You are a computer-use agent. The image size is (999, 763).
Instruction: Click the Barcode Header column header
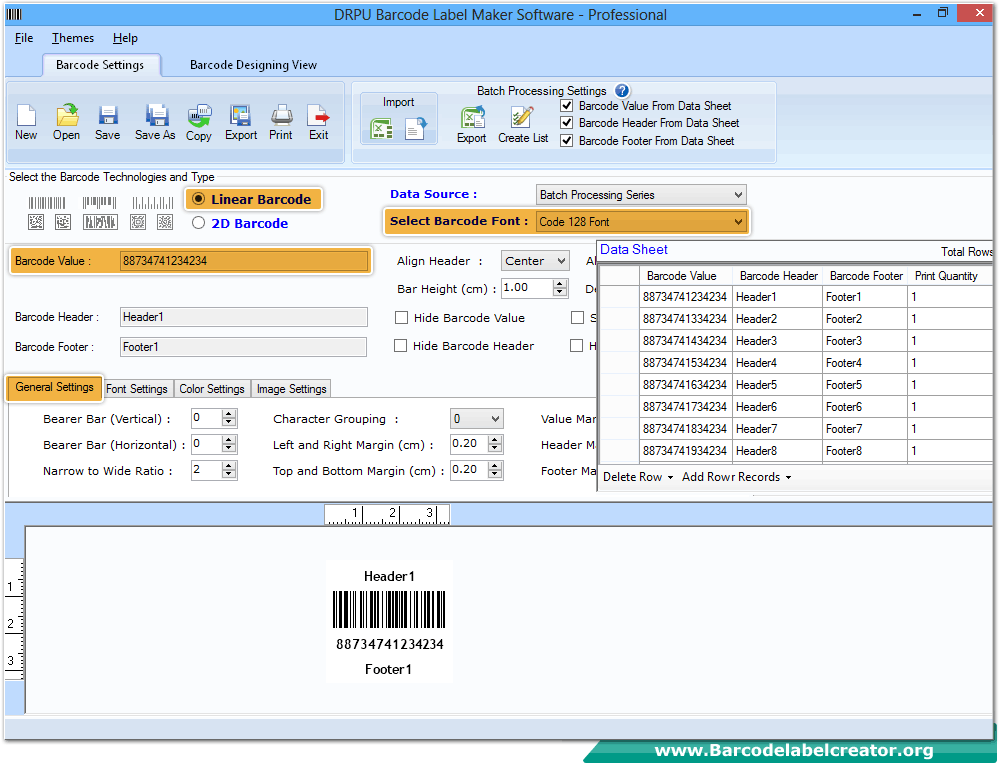[x=777, y=276]
